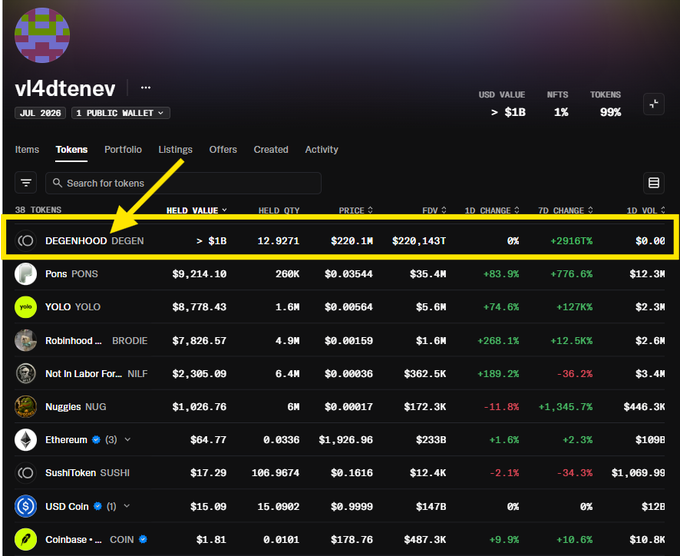Click YOLO 7D change +127K%
The image size is (680, 556).
click(x=575, y=307)
